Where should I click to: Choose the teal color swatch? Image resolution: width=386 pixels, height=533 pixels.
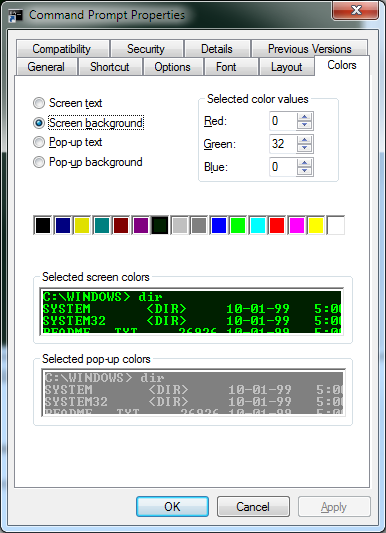click(102, 225)
